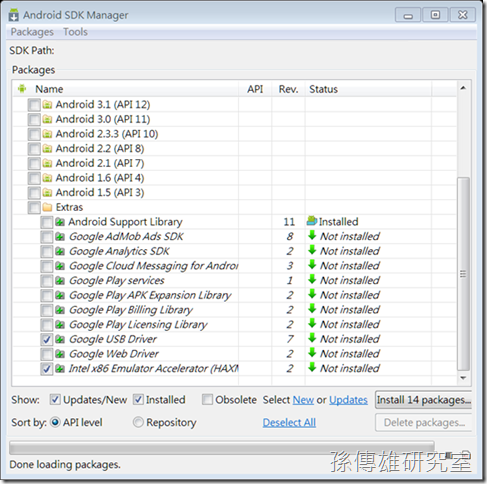Click package icon for Android Support Library
This screenshot has width=487, height=484.
coord(60,222)
